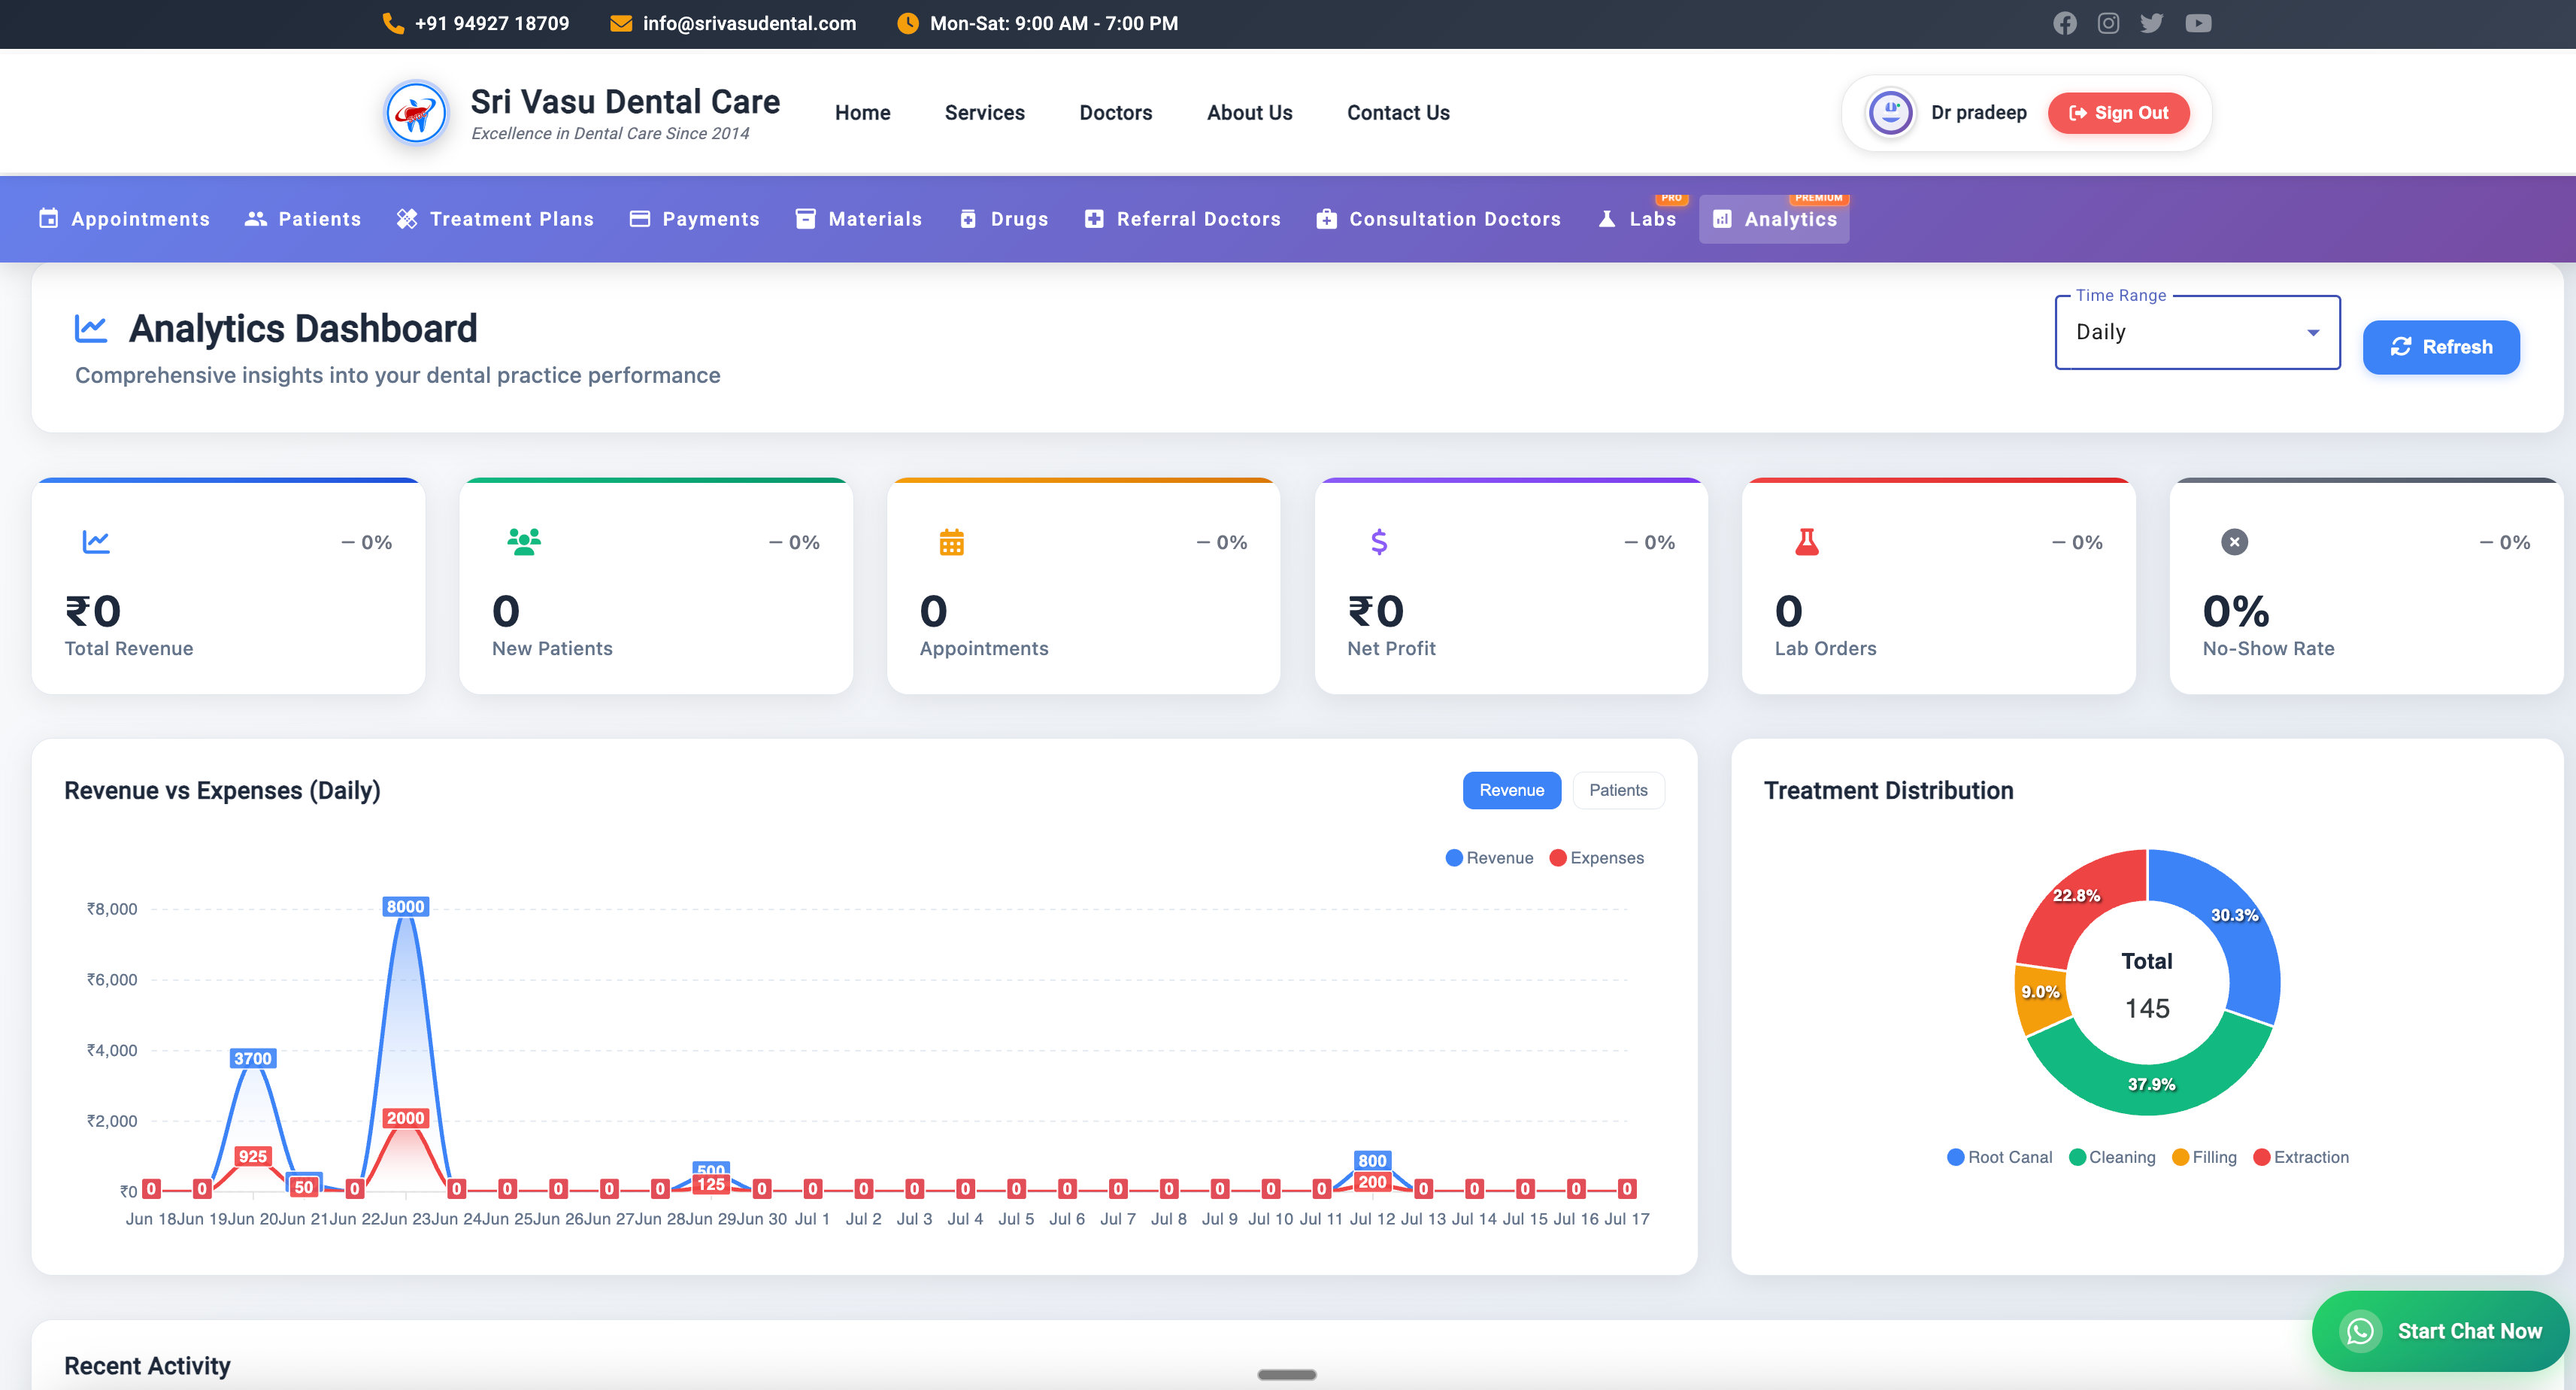Click the Sri Vasu Dental Care logo
Screen dimensions: 2576x1390
coord(416,113)
